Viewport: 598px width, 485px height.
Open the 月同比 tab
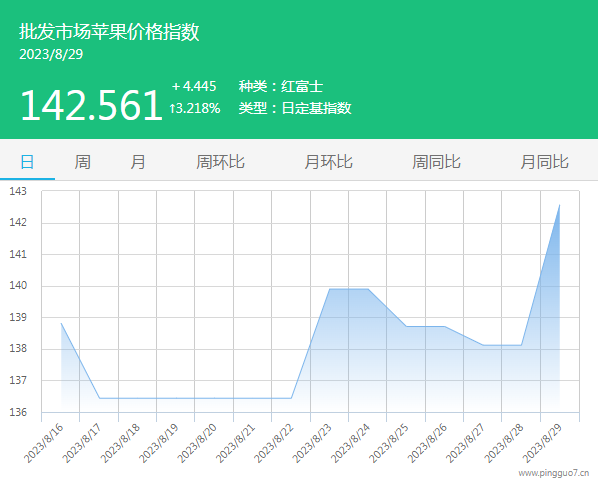[544, 162]
